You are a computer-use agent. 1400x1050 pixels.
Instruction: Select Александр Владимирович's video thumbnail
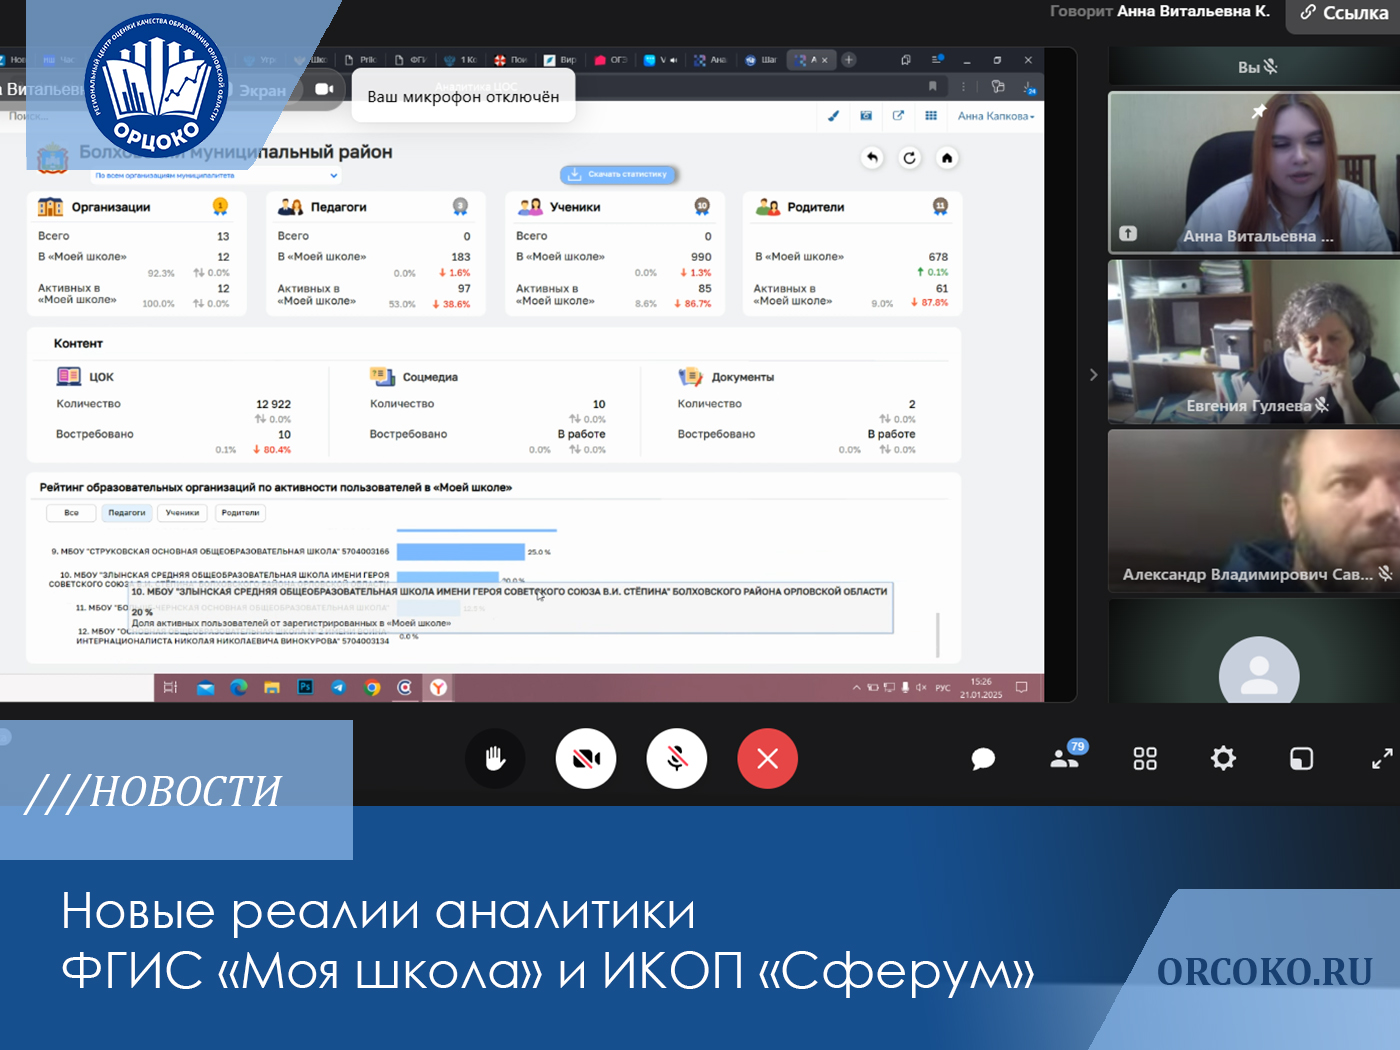[1254, 511]
